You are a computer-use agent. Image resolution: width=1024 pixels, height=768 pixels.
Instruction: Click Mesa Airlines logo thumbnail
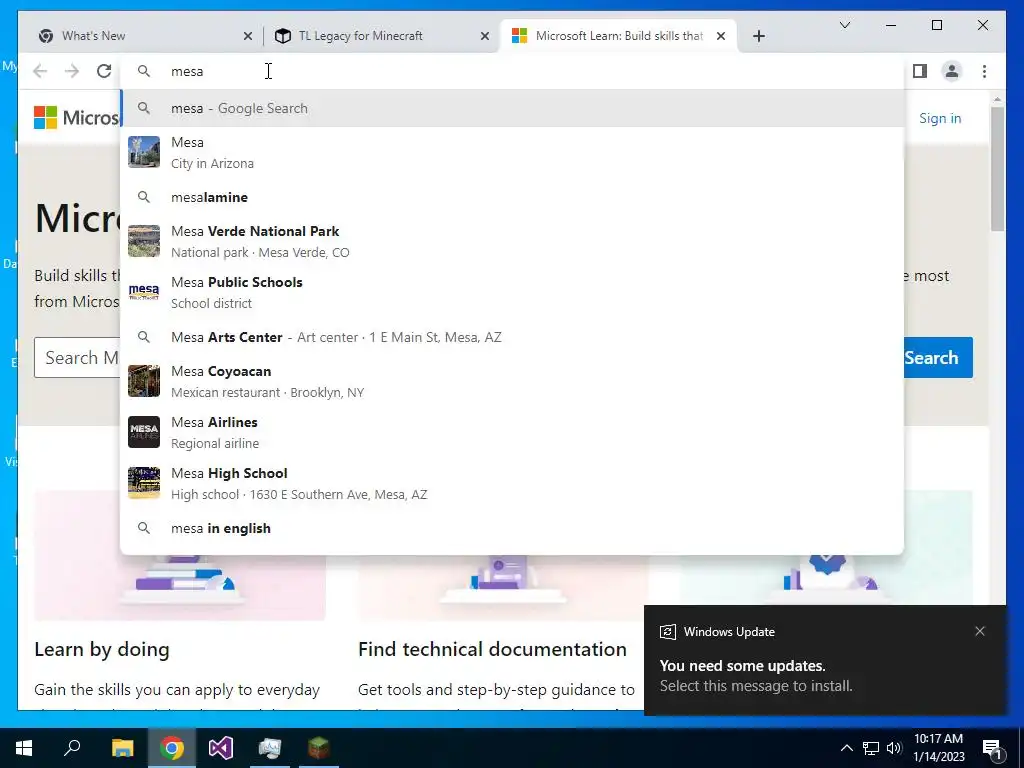(144, 432)
